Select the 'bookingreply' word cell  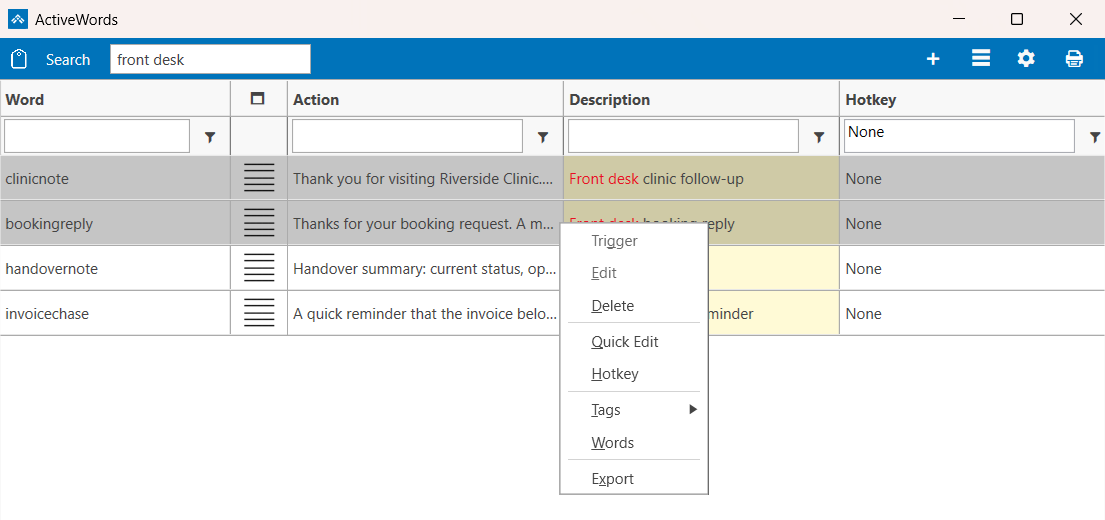[x=115, y=223]
